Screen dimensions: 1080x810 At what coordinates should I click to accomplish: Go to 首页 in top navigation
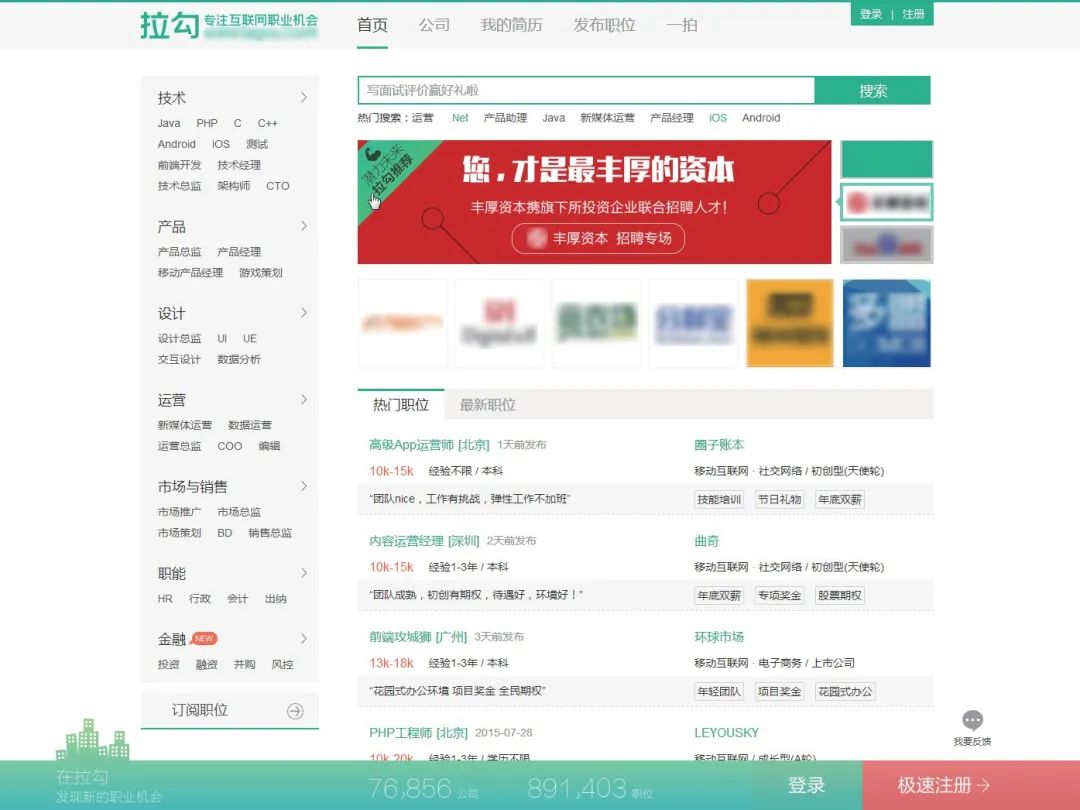372,25
